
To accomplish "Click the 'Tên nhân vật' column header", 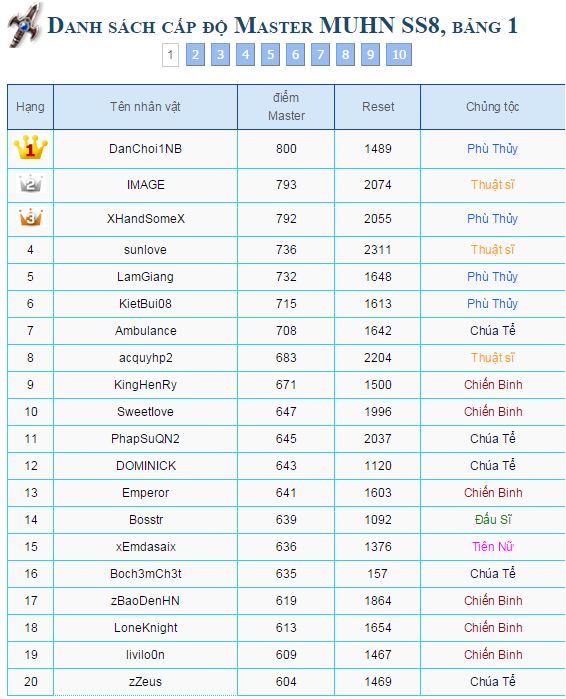I will click(x=145, y=107).
